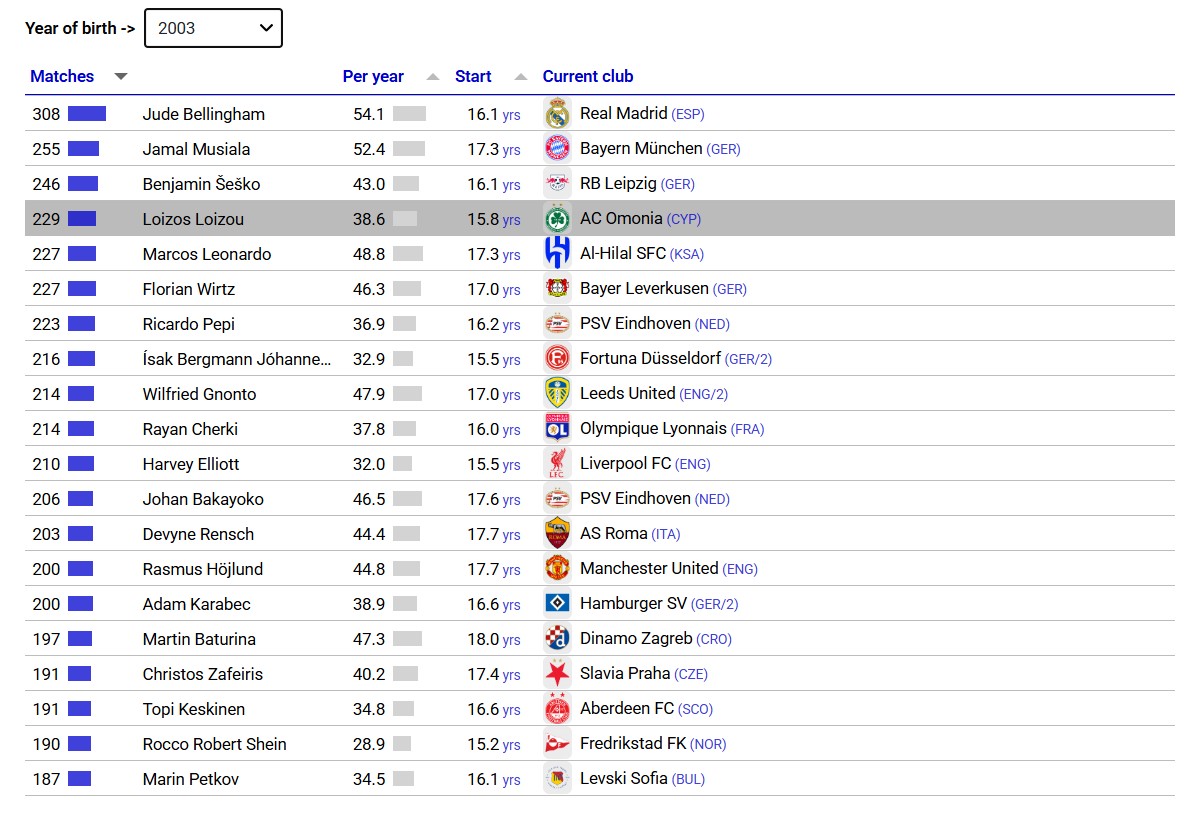Screen dimensions: 1196x818
Task: Select the Florian Wirtz name
Action: tap(188, 289)
